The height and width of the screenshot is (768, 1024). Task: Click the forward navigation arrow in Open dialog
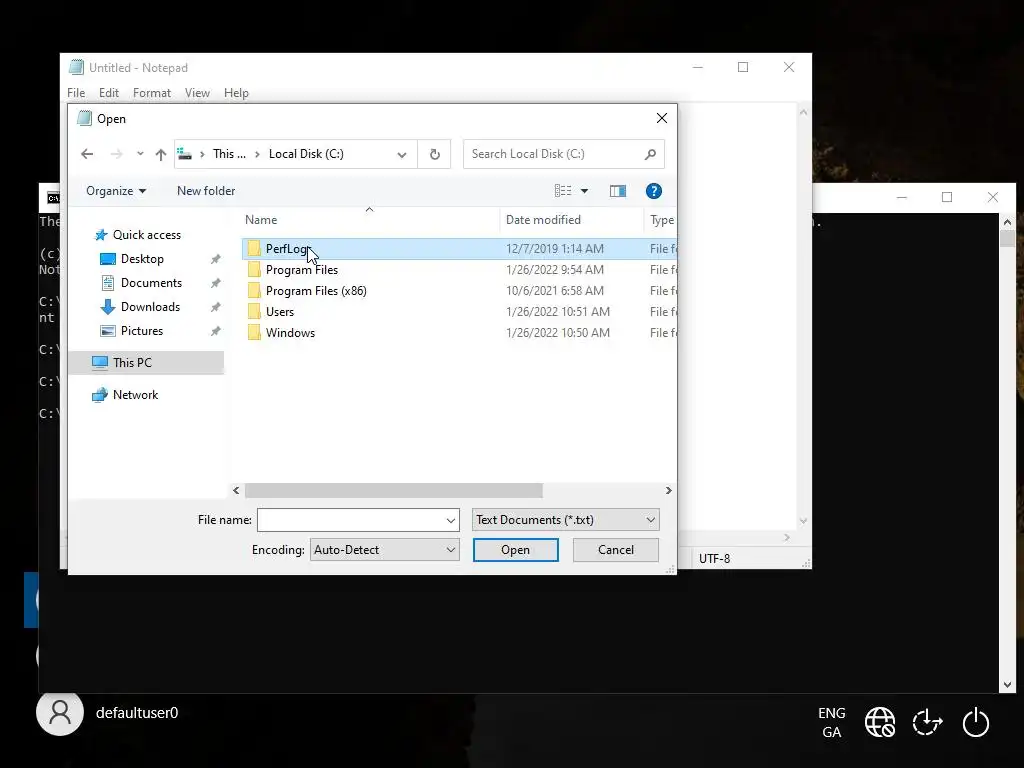click(x=116, y=154)
